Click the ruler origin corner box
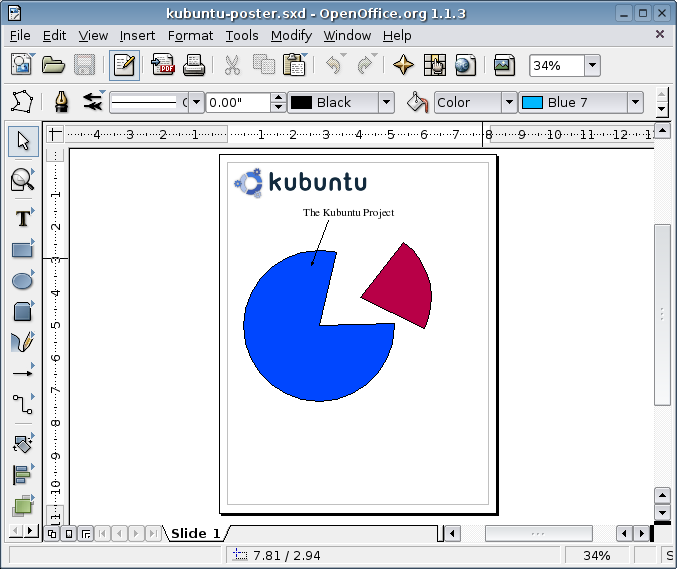Viewport: 677px width, 569px height. click(x=55, y=134)
